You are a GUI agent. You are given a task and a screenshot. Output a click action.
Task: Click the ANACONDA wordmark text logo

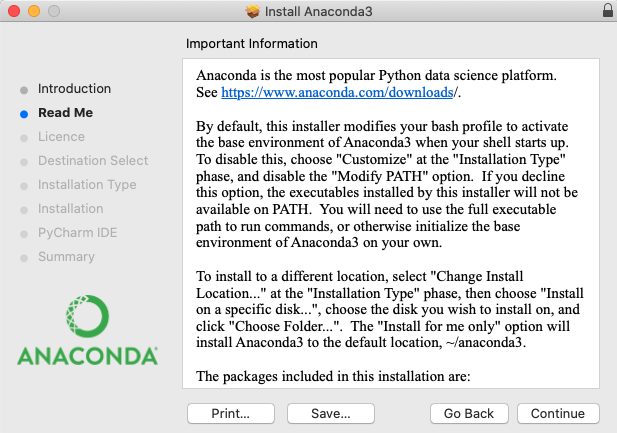87,356
